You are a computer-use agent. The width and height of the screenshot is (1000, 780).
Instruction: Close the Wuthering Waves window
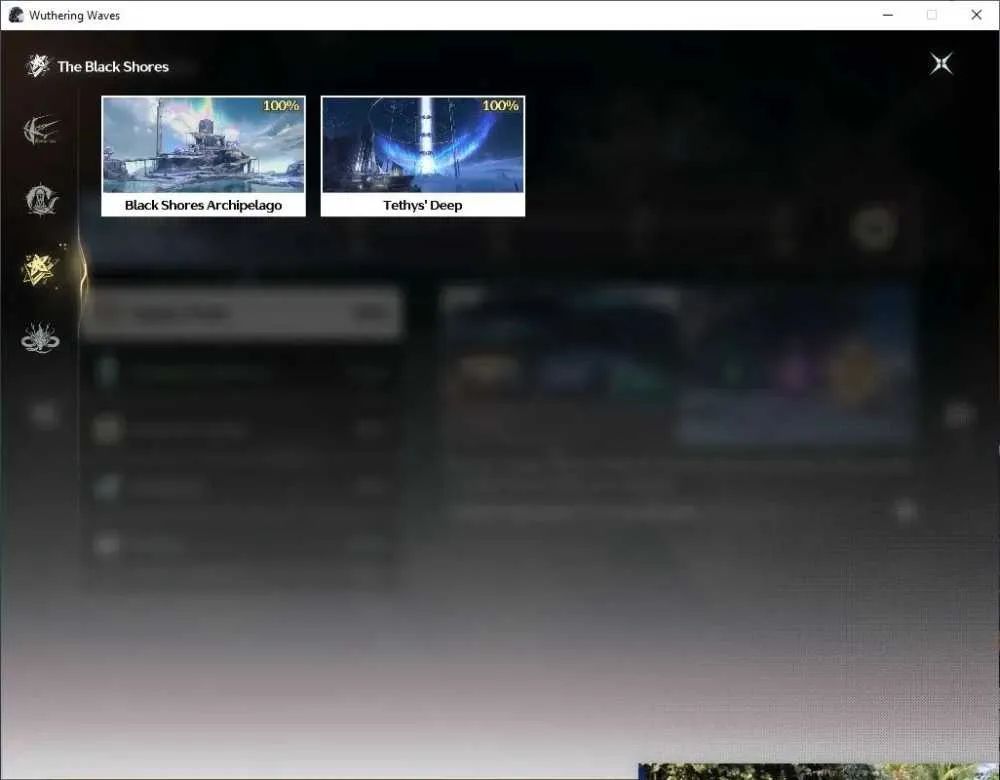[x=976, y=15]
